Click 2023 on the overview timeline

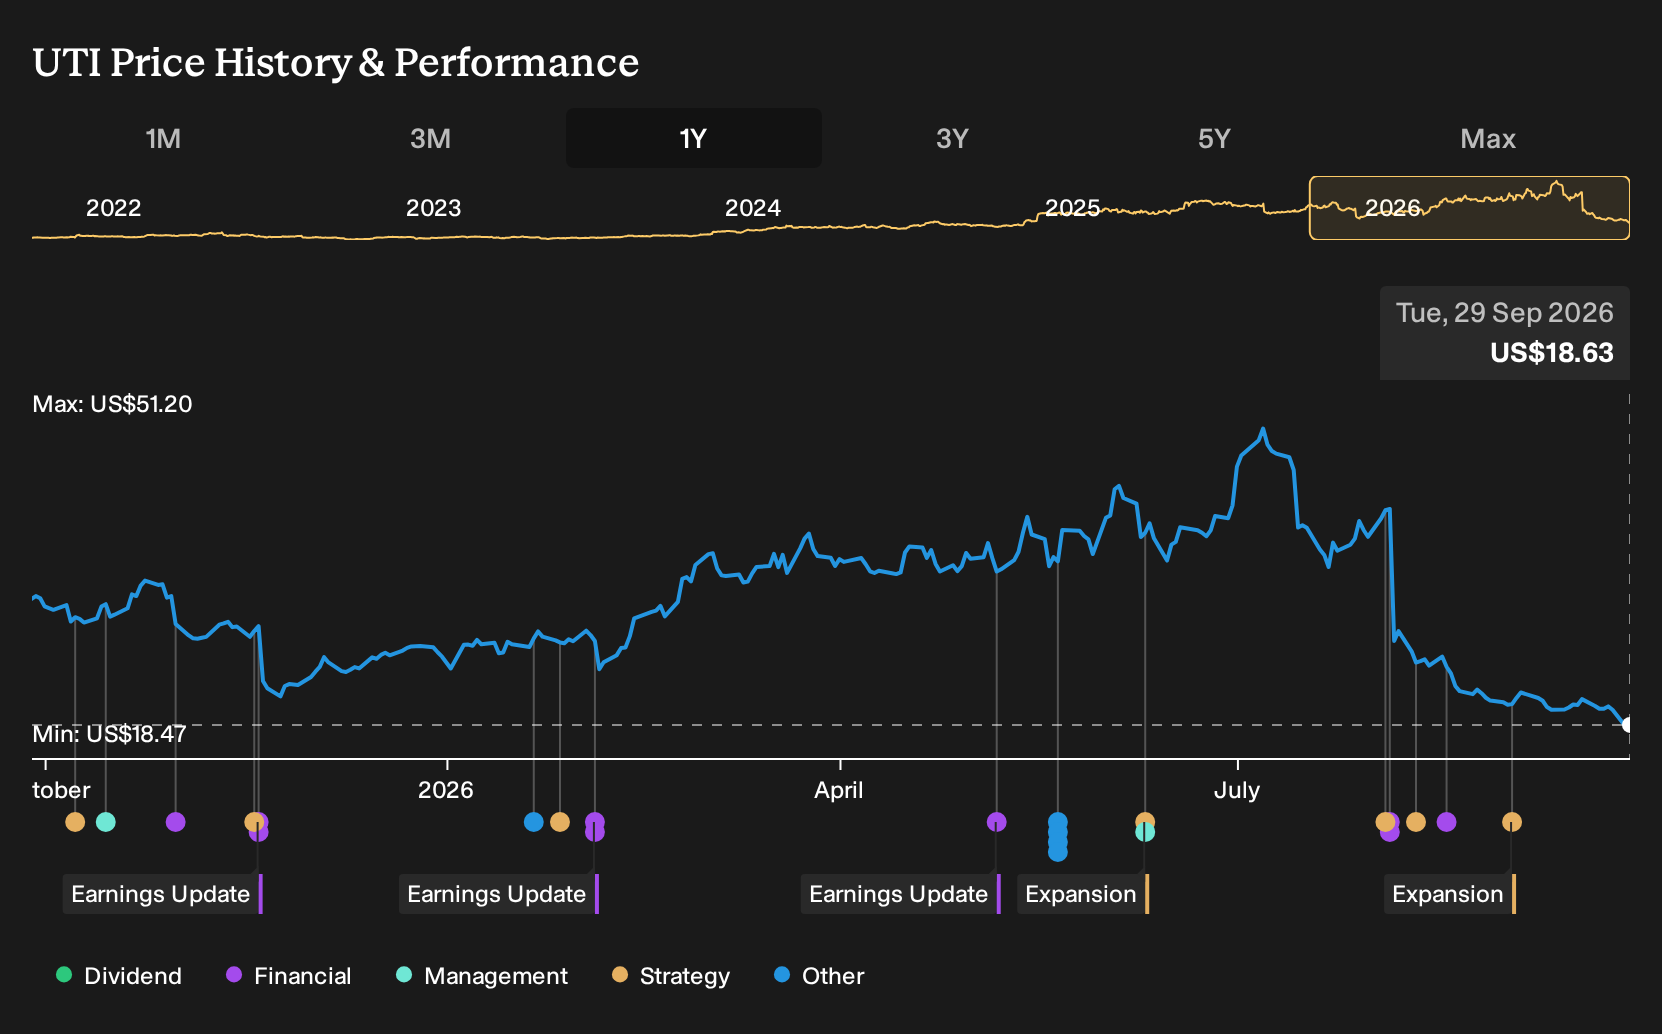(x=433, y=208)
